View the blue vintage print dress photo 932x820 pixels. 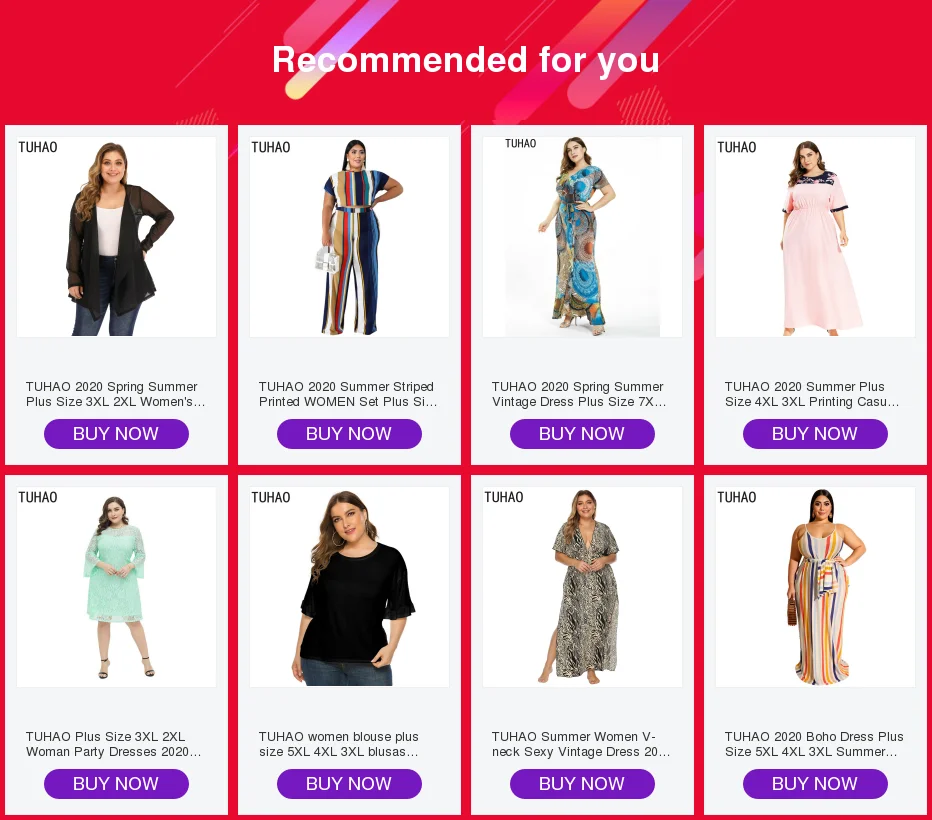[582, 237]
